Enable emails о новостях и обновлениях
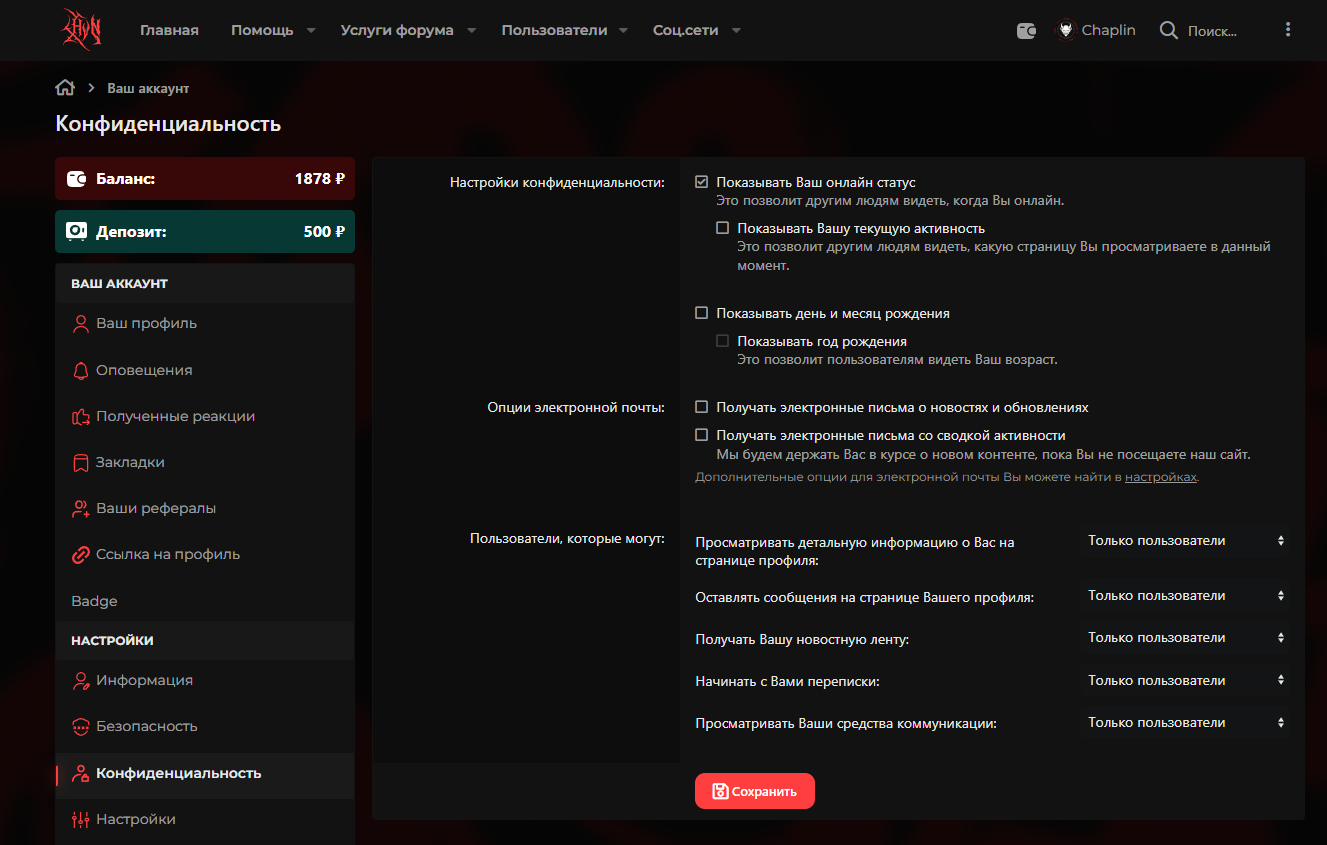 click(702, 407)
